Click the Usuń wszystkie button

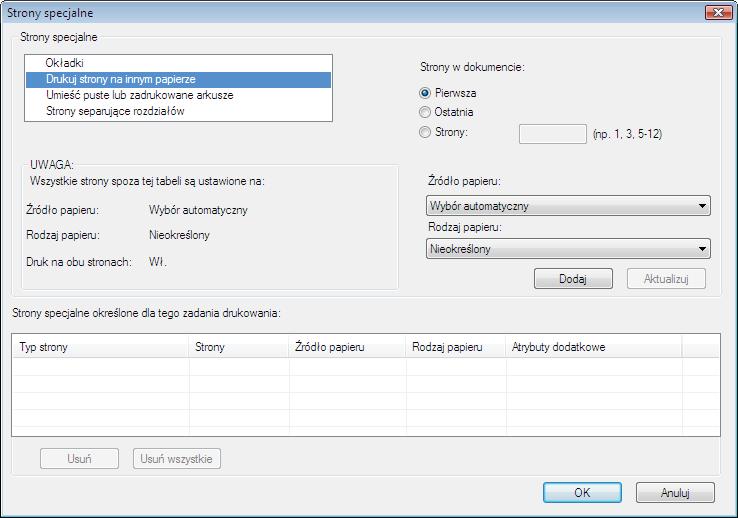pyautogui.click(x=176, y=459)
